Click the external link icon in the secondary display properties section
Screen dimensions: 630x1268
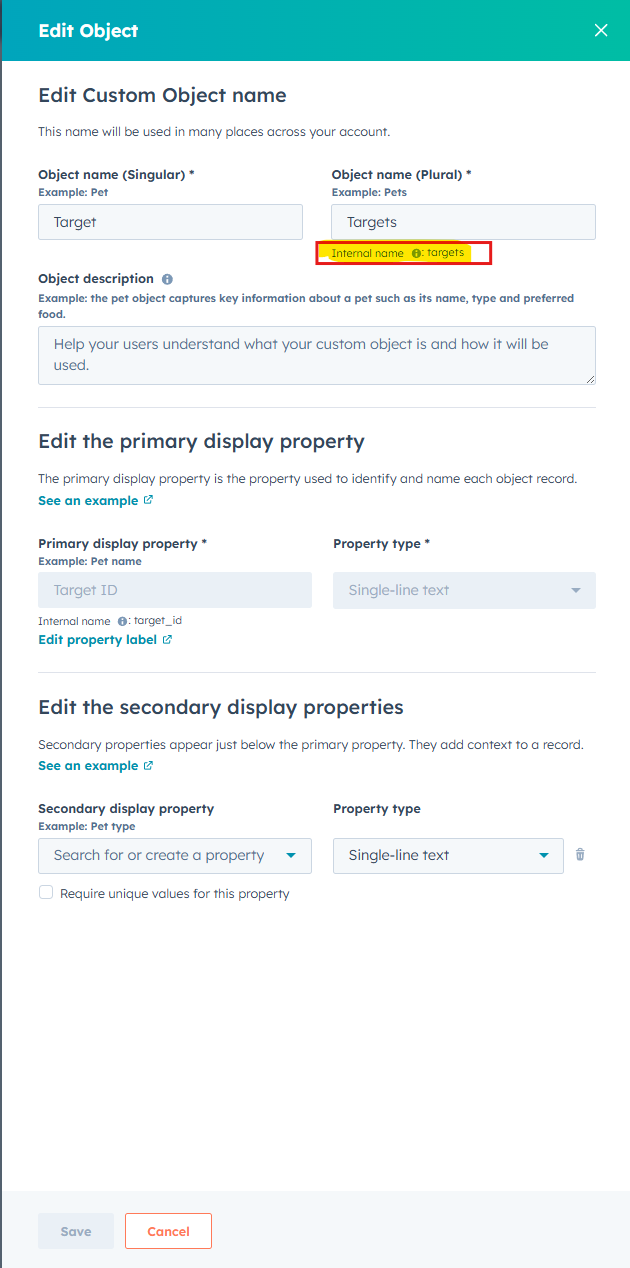click(x=149, y=766)
